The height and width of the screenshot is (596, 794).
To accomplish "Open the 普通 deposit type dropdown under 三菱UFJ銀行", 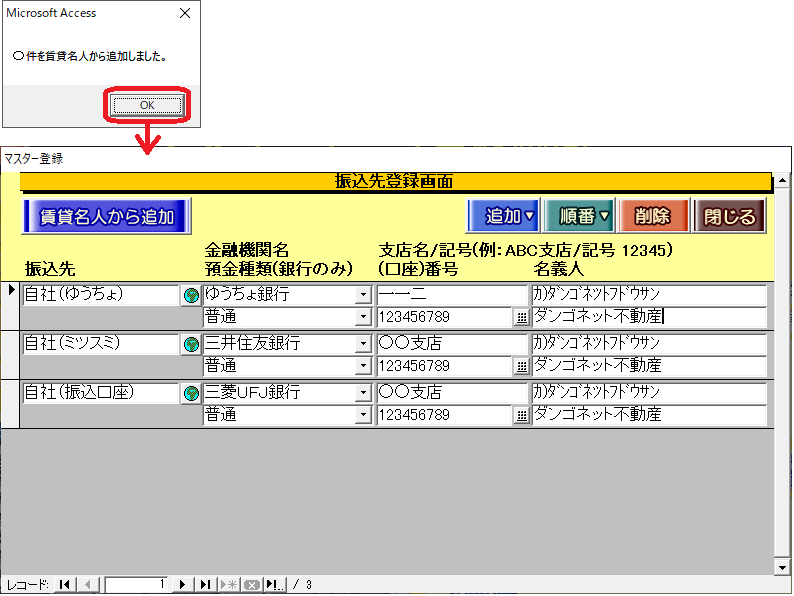I will pyautogui.click(x=363, y=415).
